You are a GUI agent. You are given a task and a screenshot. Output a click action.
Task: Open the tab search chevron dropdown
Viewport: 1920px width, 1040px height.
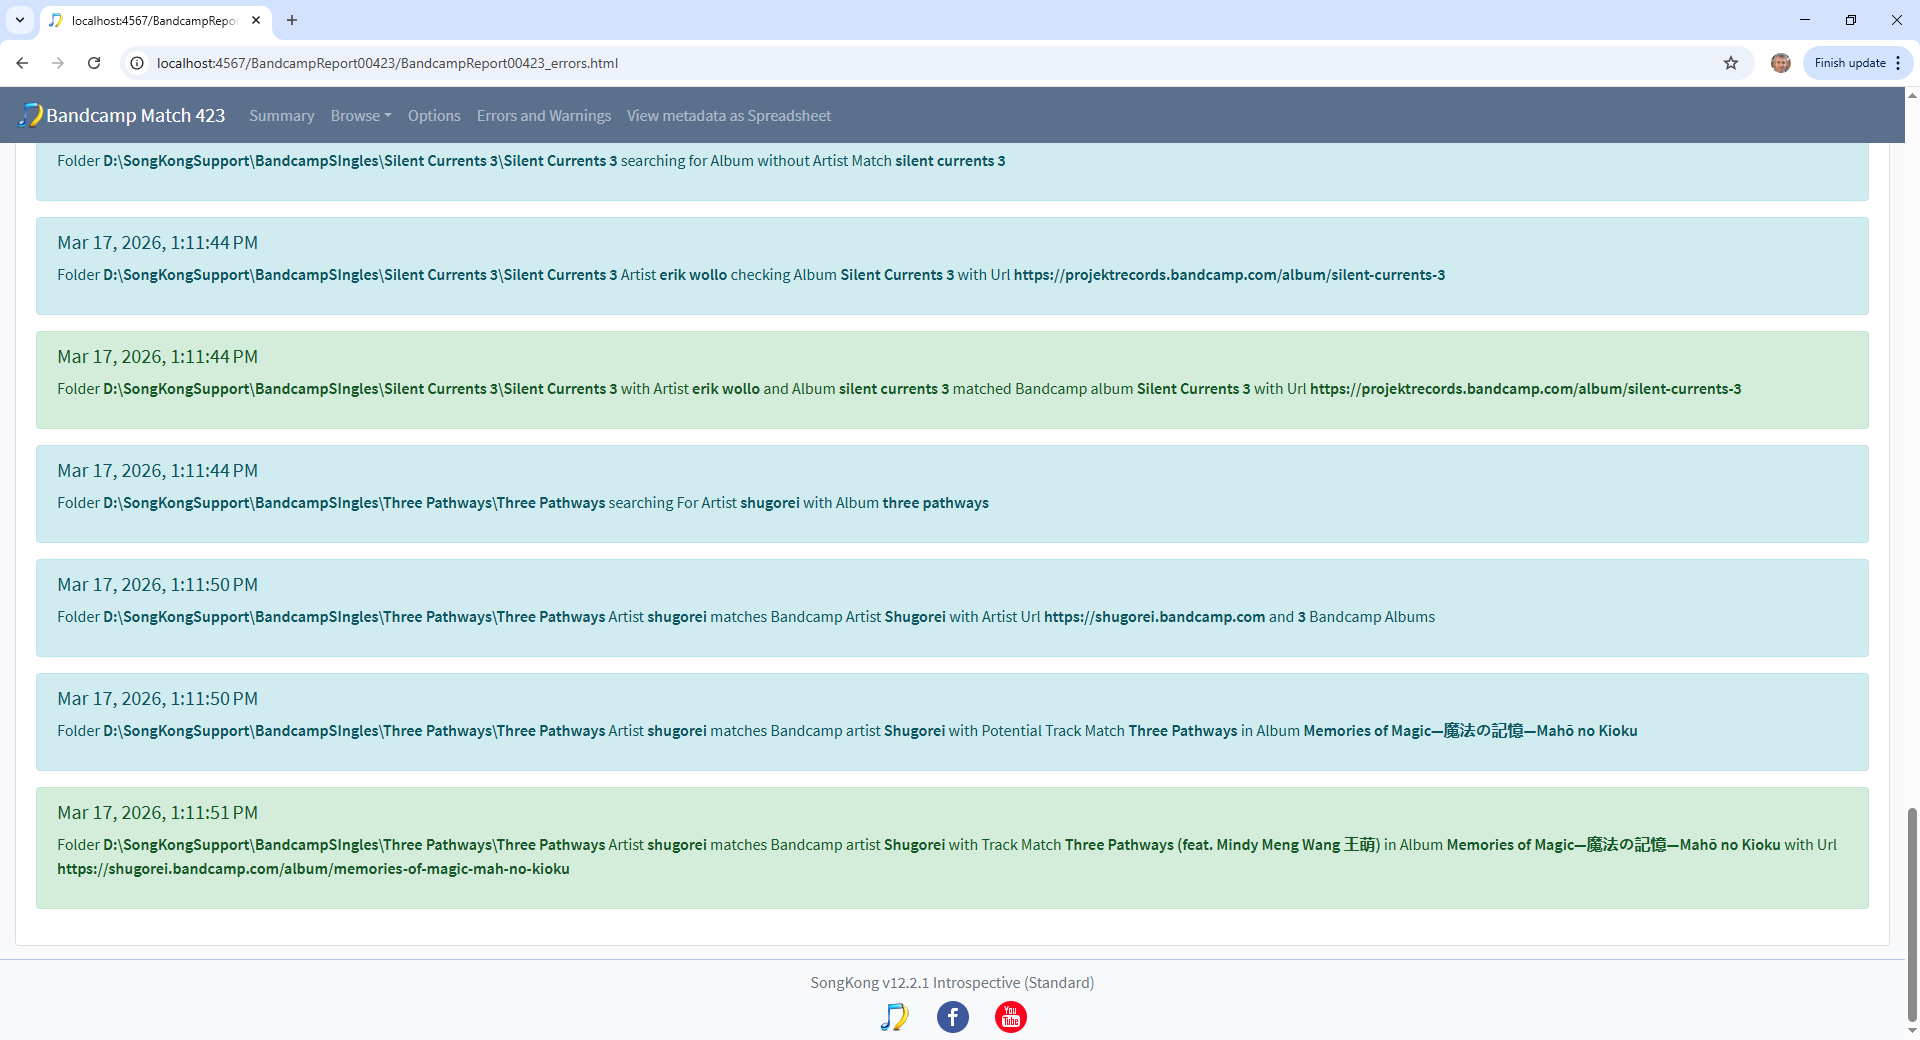[20, 20]
